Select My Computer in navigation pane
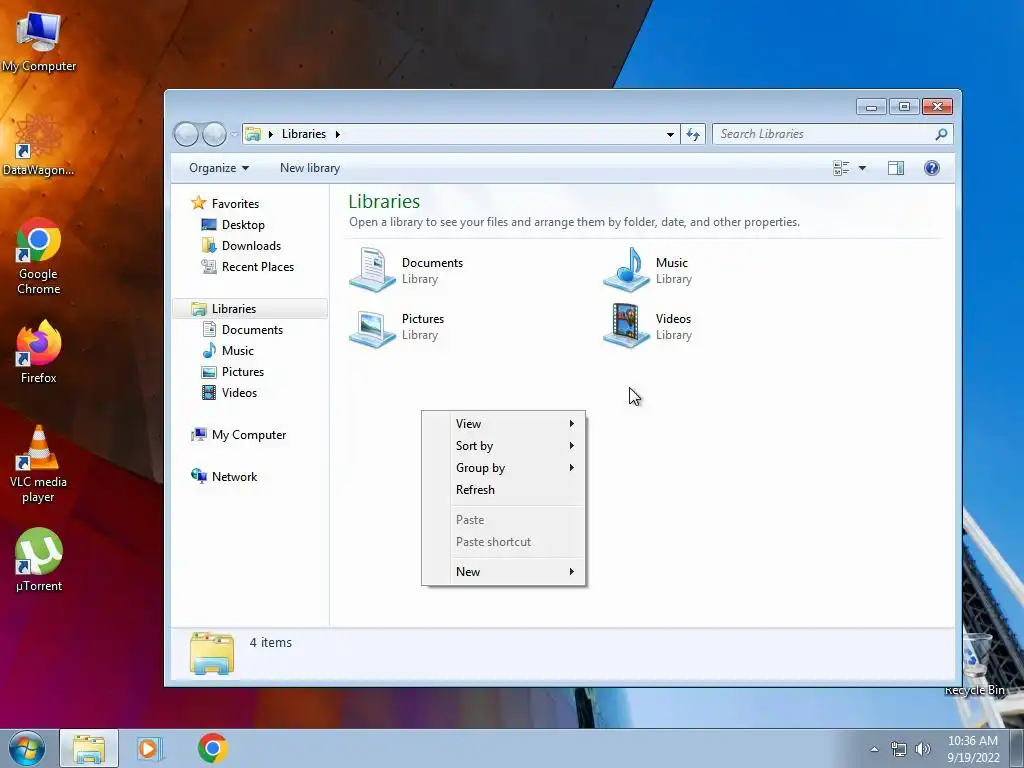The image size is (1024, 768). (248, 435)
